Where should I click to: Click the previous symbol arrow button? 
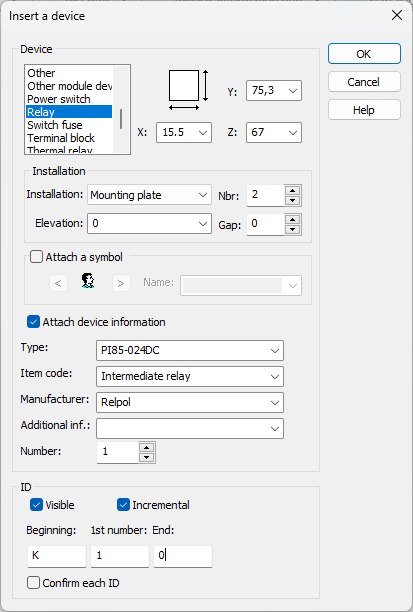(58, 283)
